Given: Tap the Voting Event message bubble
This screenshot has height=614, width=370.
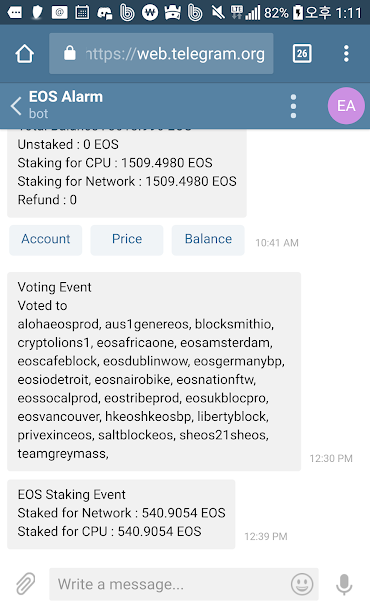Looking at the screenshot, I should [154, 371].
